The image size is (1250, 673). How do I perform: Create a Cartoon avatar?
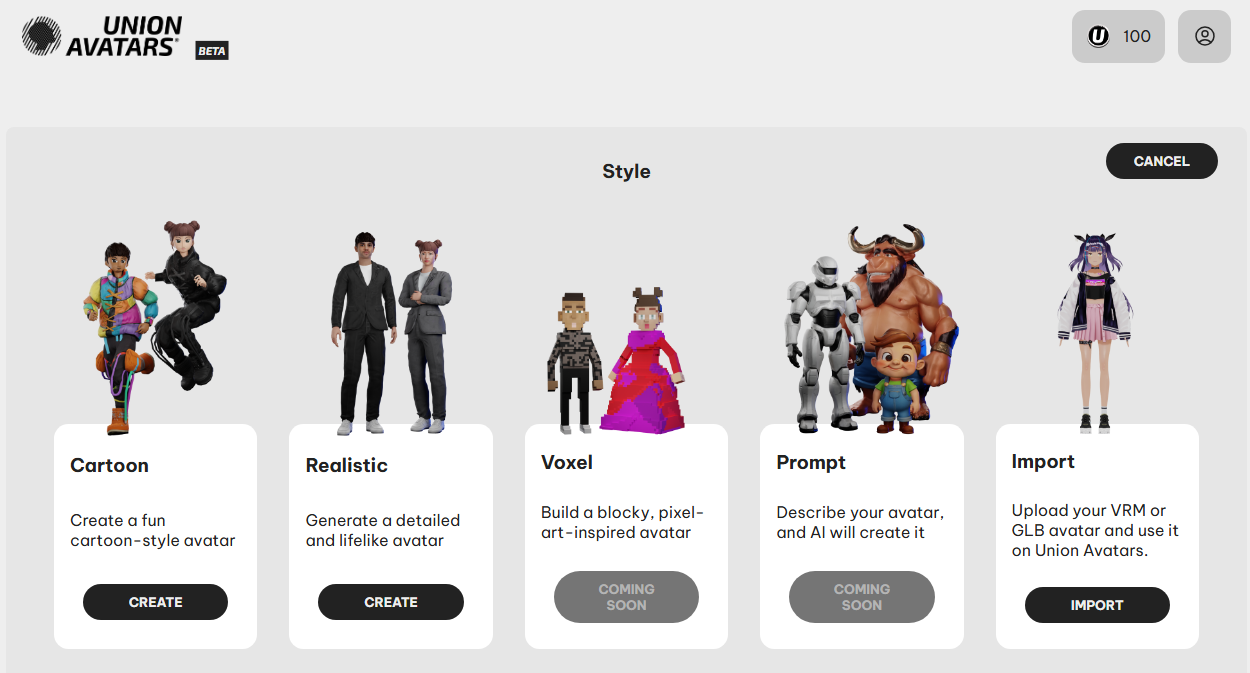155,602
